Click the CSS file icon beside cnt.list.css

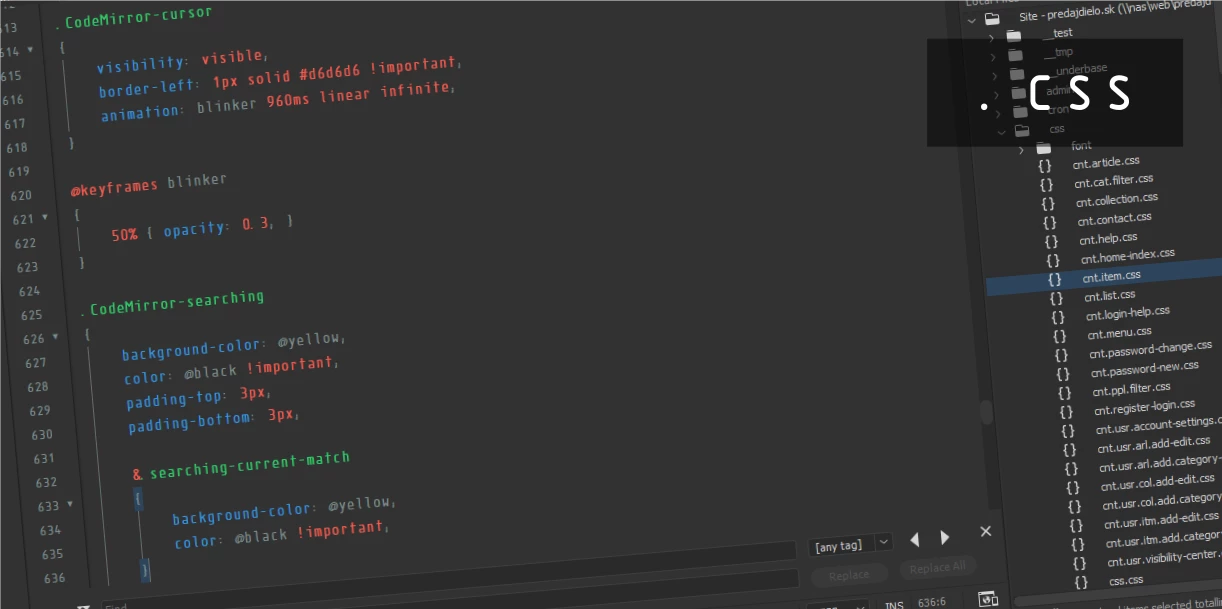pyautogui.click(x=1057, y=298)
